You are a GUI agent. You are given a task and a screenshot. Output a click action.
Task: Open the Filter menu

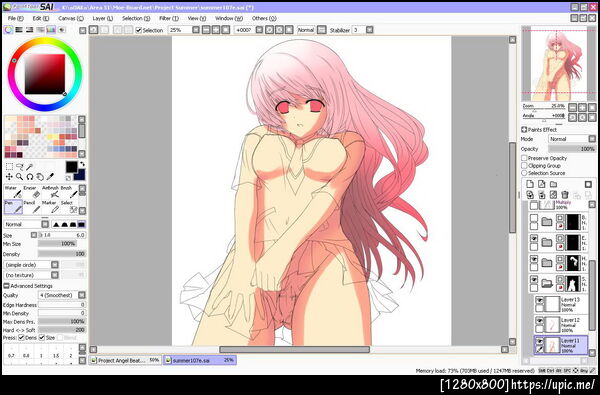tap(169, 18)
